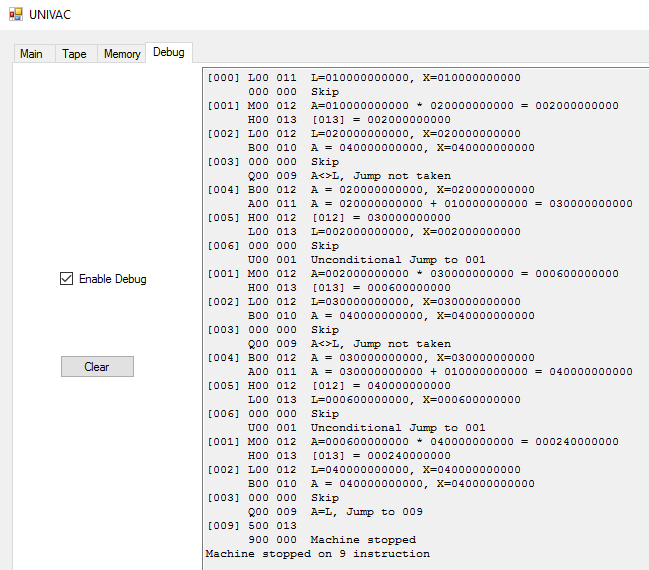Click the UNIVAC title bar text
This screenshot has width=649, height=570.
[50, 15]
